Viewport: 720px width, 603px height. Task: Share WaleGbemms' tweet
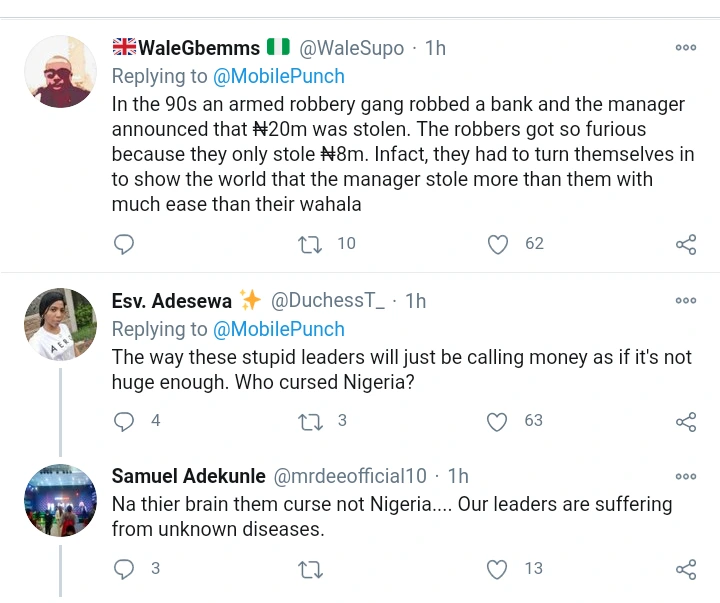point(686,244)
